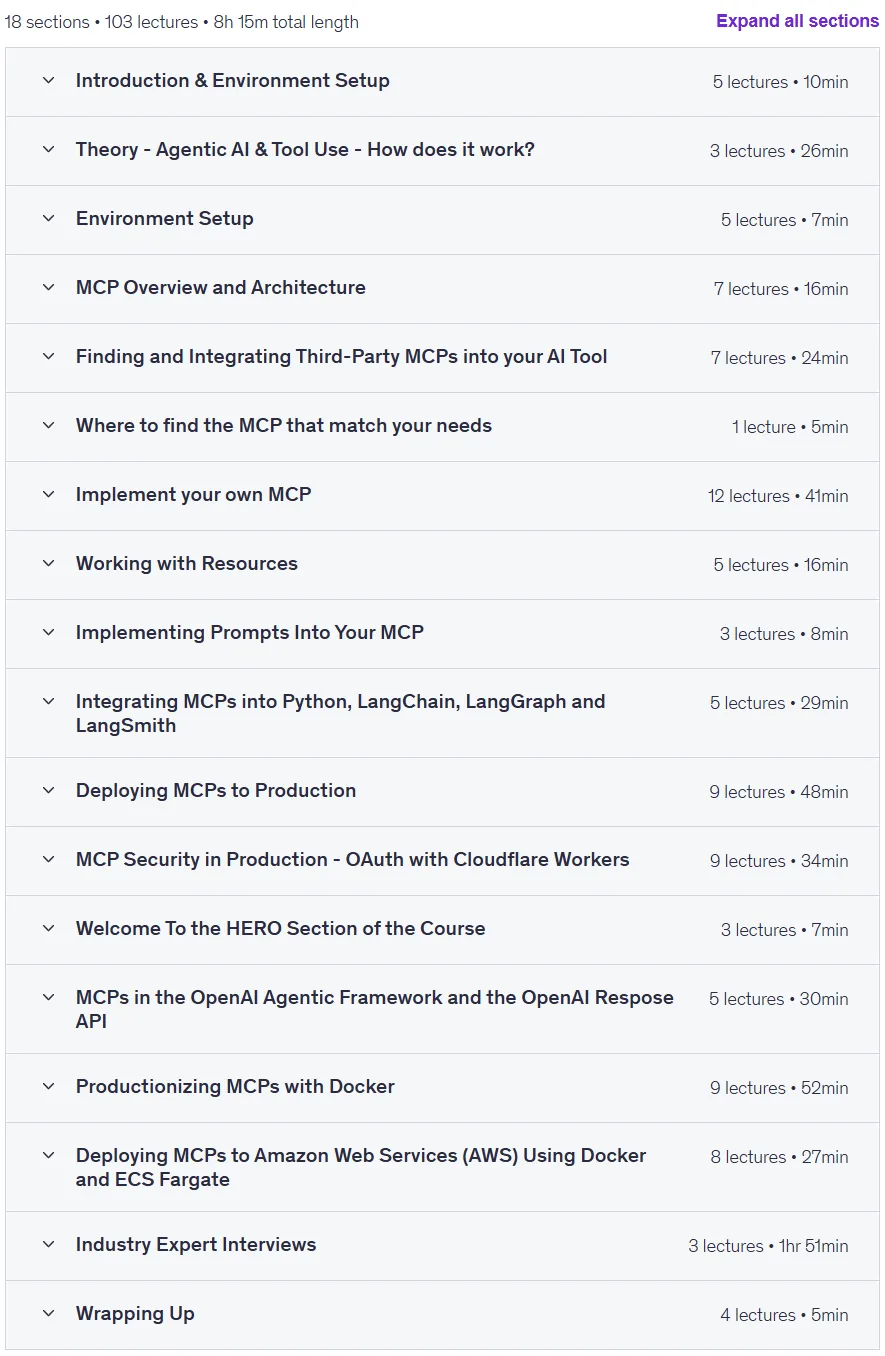Viewport: 885px width, 1356px height.
Task: Expand chevron for Implement your own MCP
Action: pyautogui.click(x=48, y=495)
